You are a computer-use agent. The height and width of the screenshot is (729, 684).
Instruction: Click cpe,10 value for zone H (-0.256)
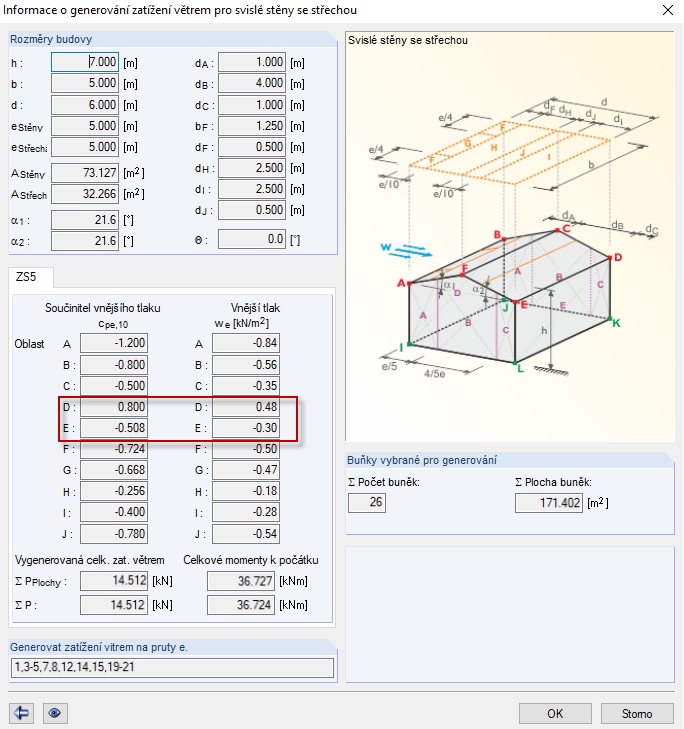(x=114, y=491)
